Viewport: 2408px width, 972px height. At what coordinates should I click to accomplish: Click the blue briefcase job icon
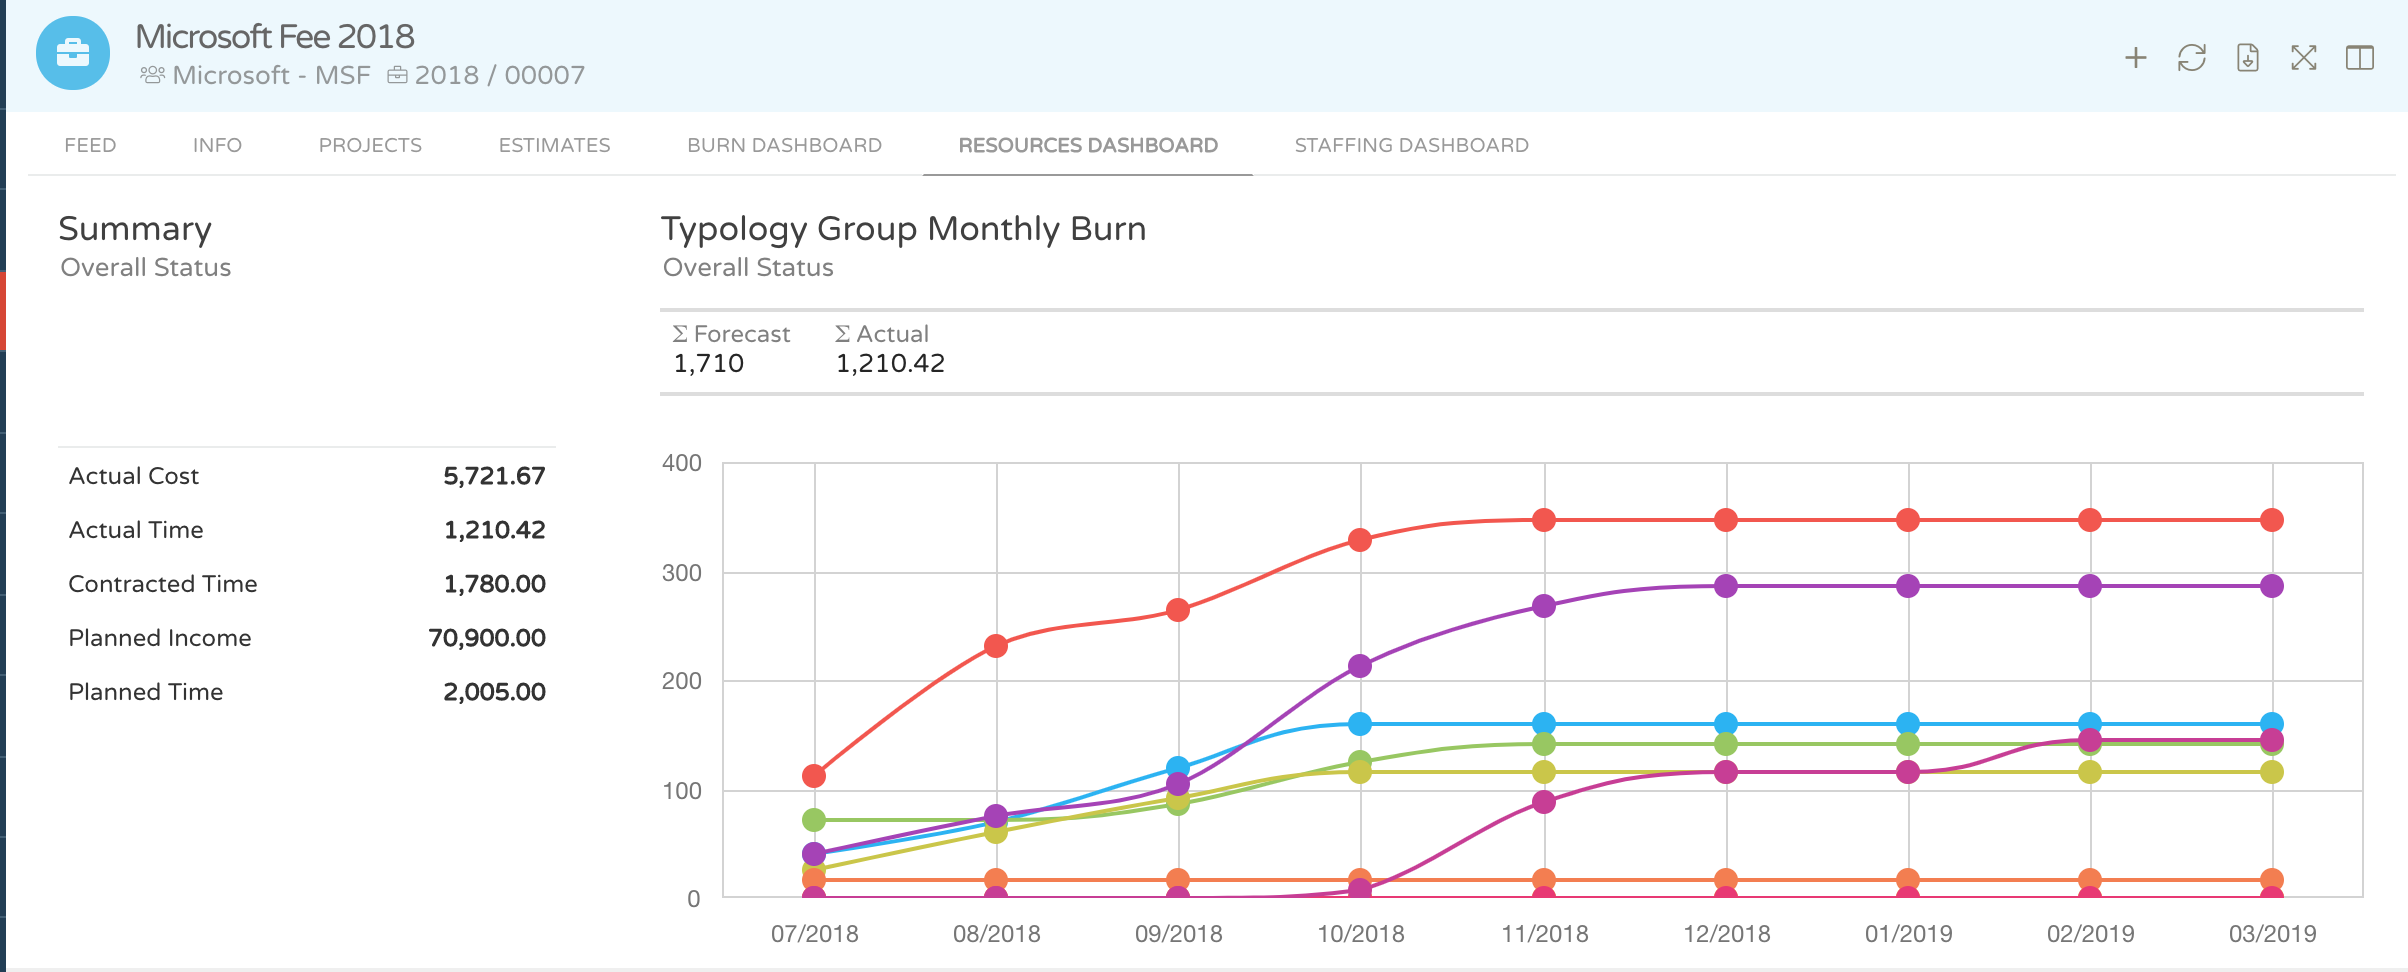point(73,53)
